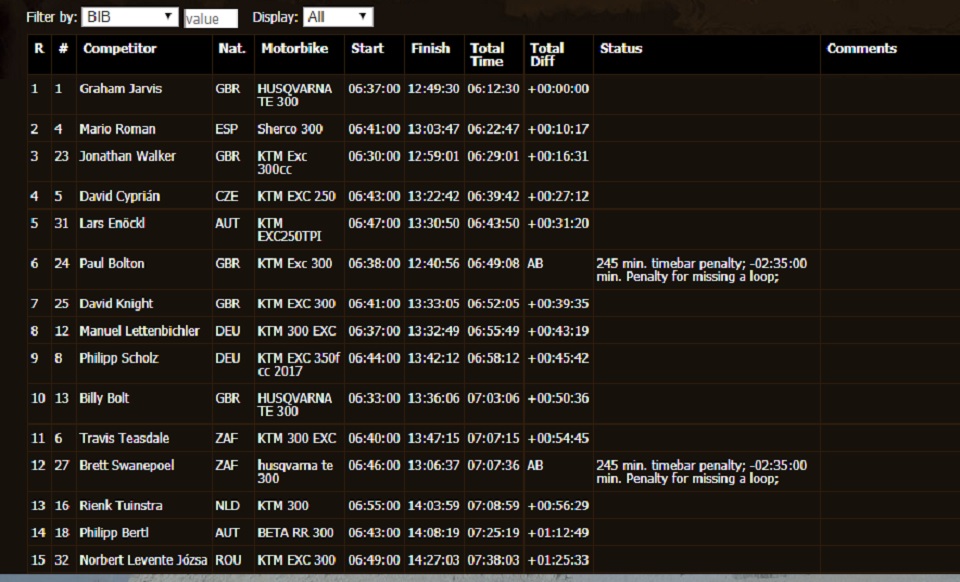Select competitor Mario Roman
This screenshot has width=960, height=582.
117,129
